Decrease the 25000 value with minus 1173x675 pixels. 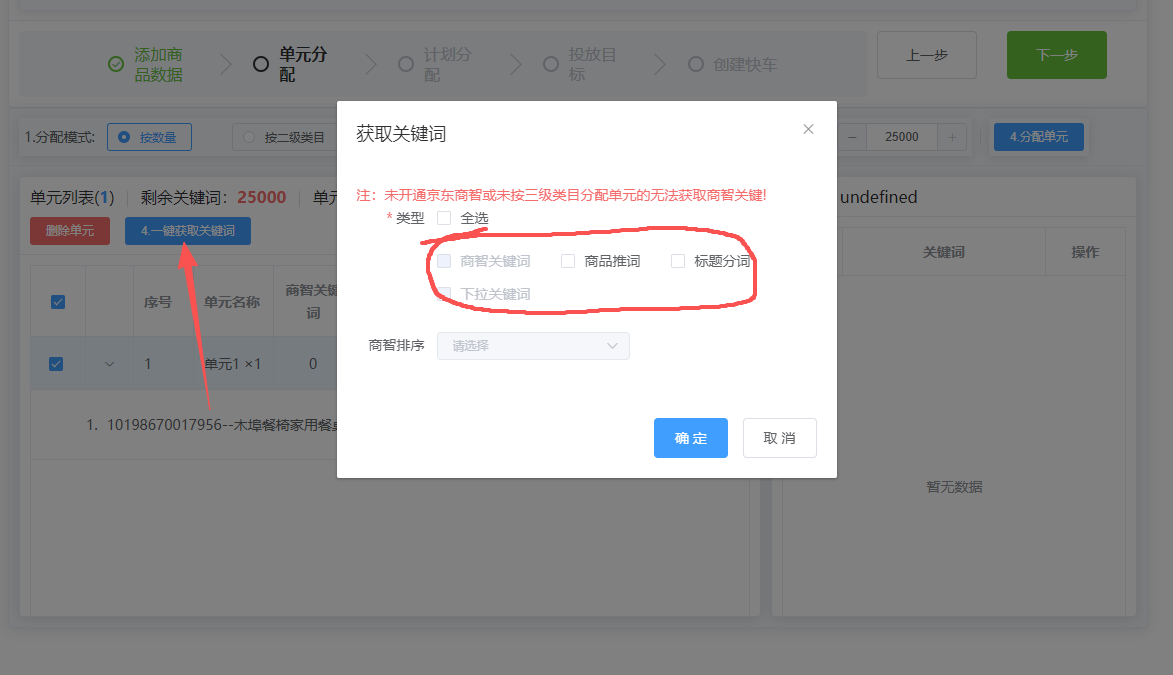(852, 137)
